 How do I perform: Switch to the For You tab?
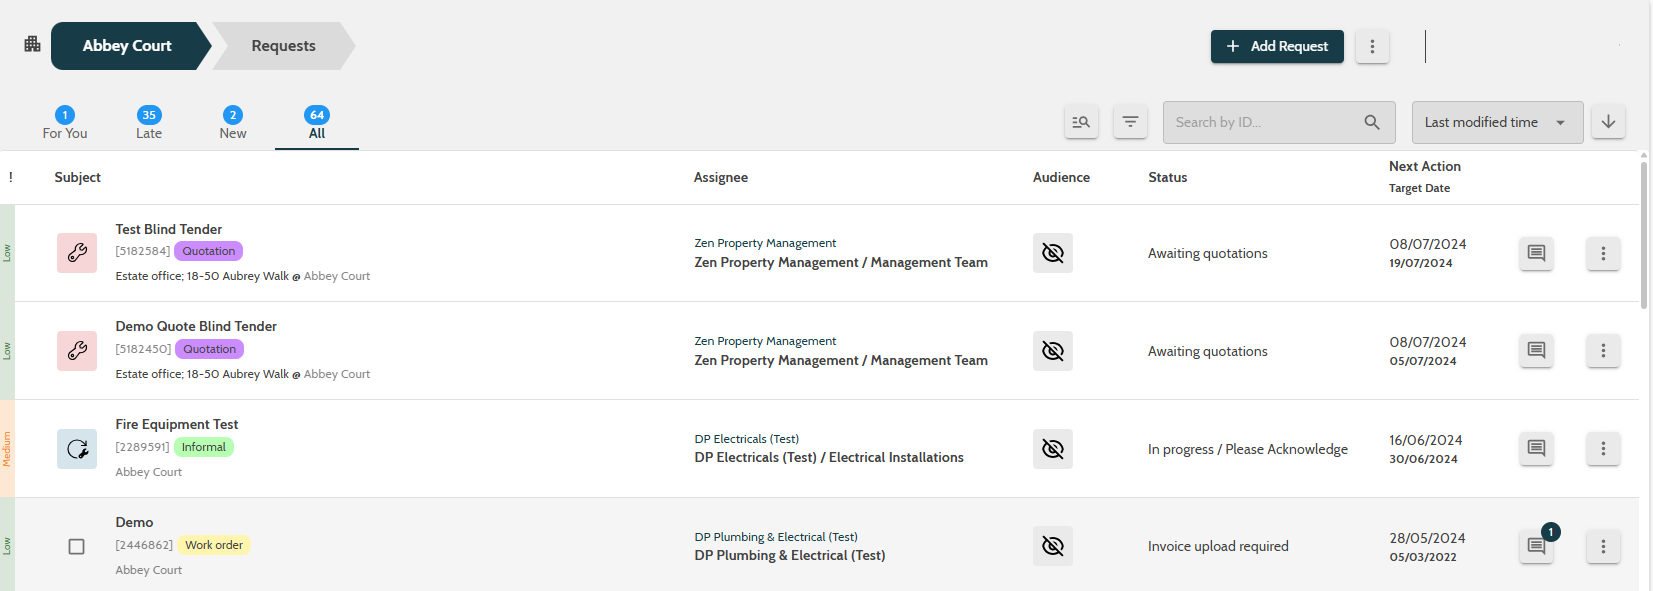coord(65,124)
